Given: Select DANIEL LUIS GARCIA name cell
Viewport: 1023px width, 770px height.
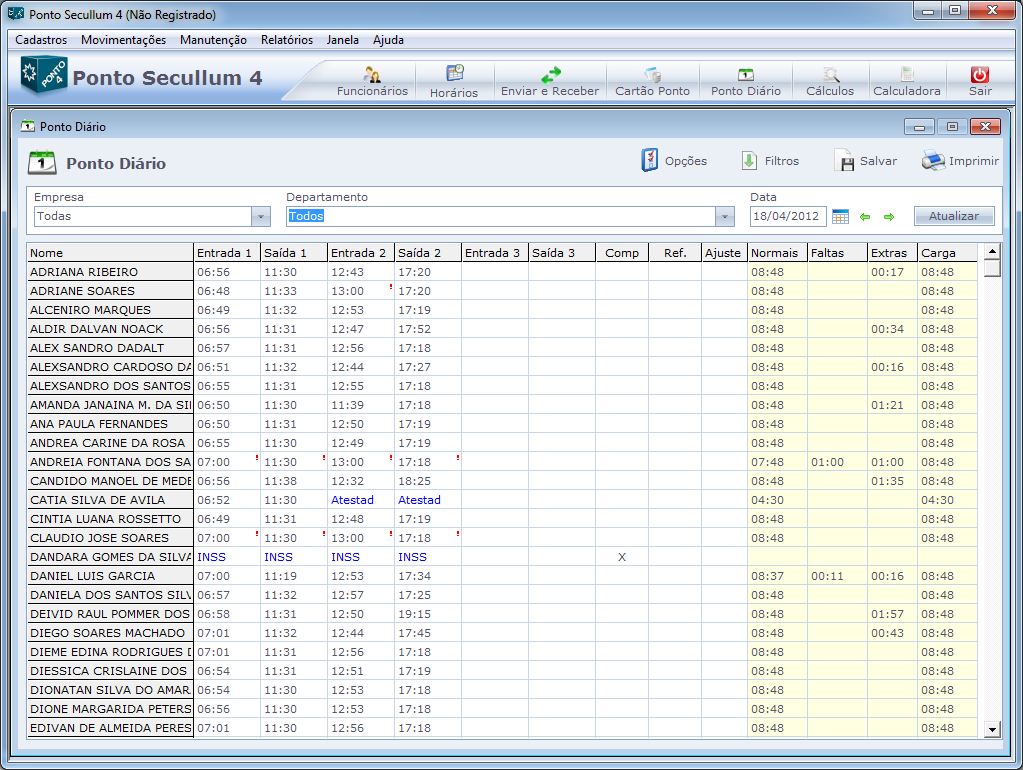Looking at the screenshot, I should 110,576.
